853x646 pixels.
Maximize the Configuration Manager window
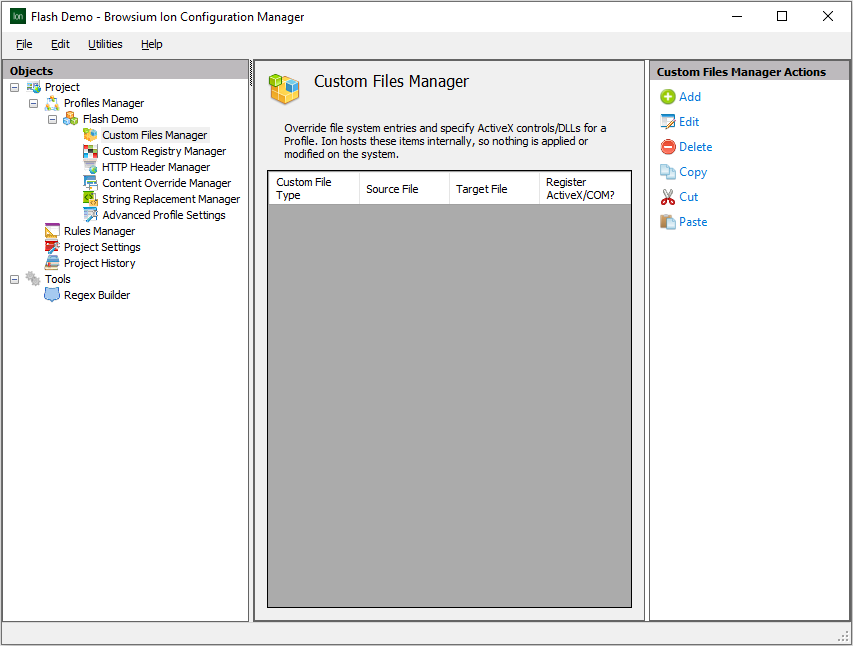coord(782,16)
